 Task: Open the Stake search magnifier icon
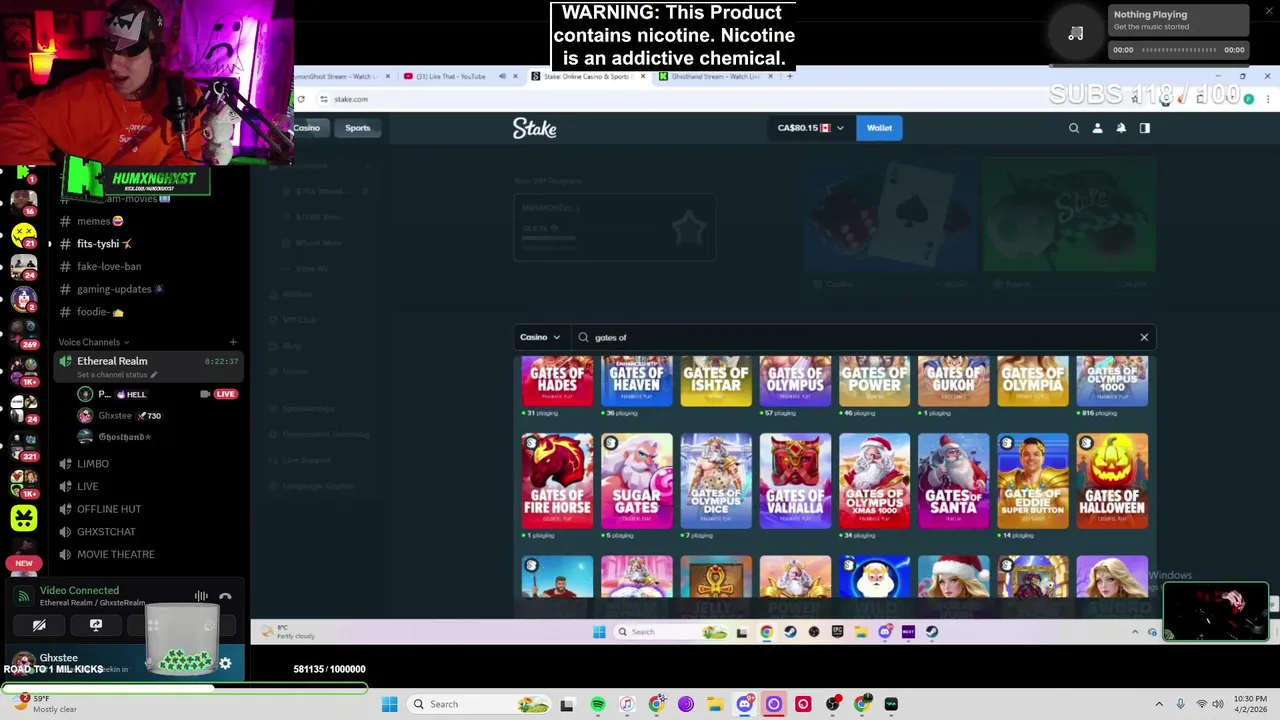1074,128
